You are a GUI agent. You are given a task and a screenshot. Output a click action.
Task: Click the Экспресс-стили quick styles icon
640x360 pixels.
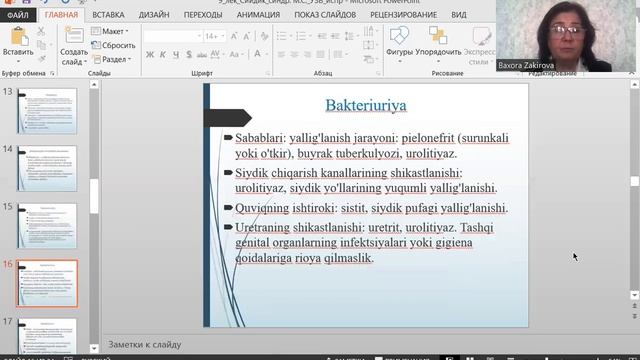click(481, 36)
